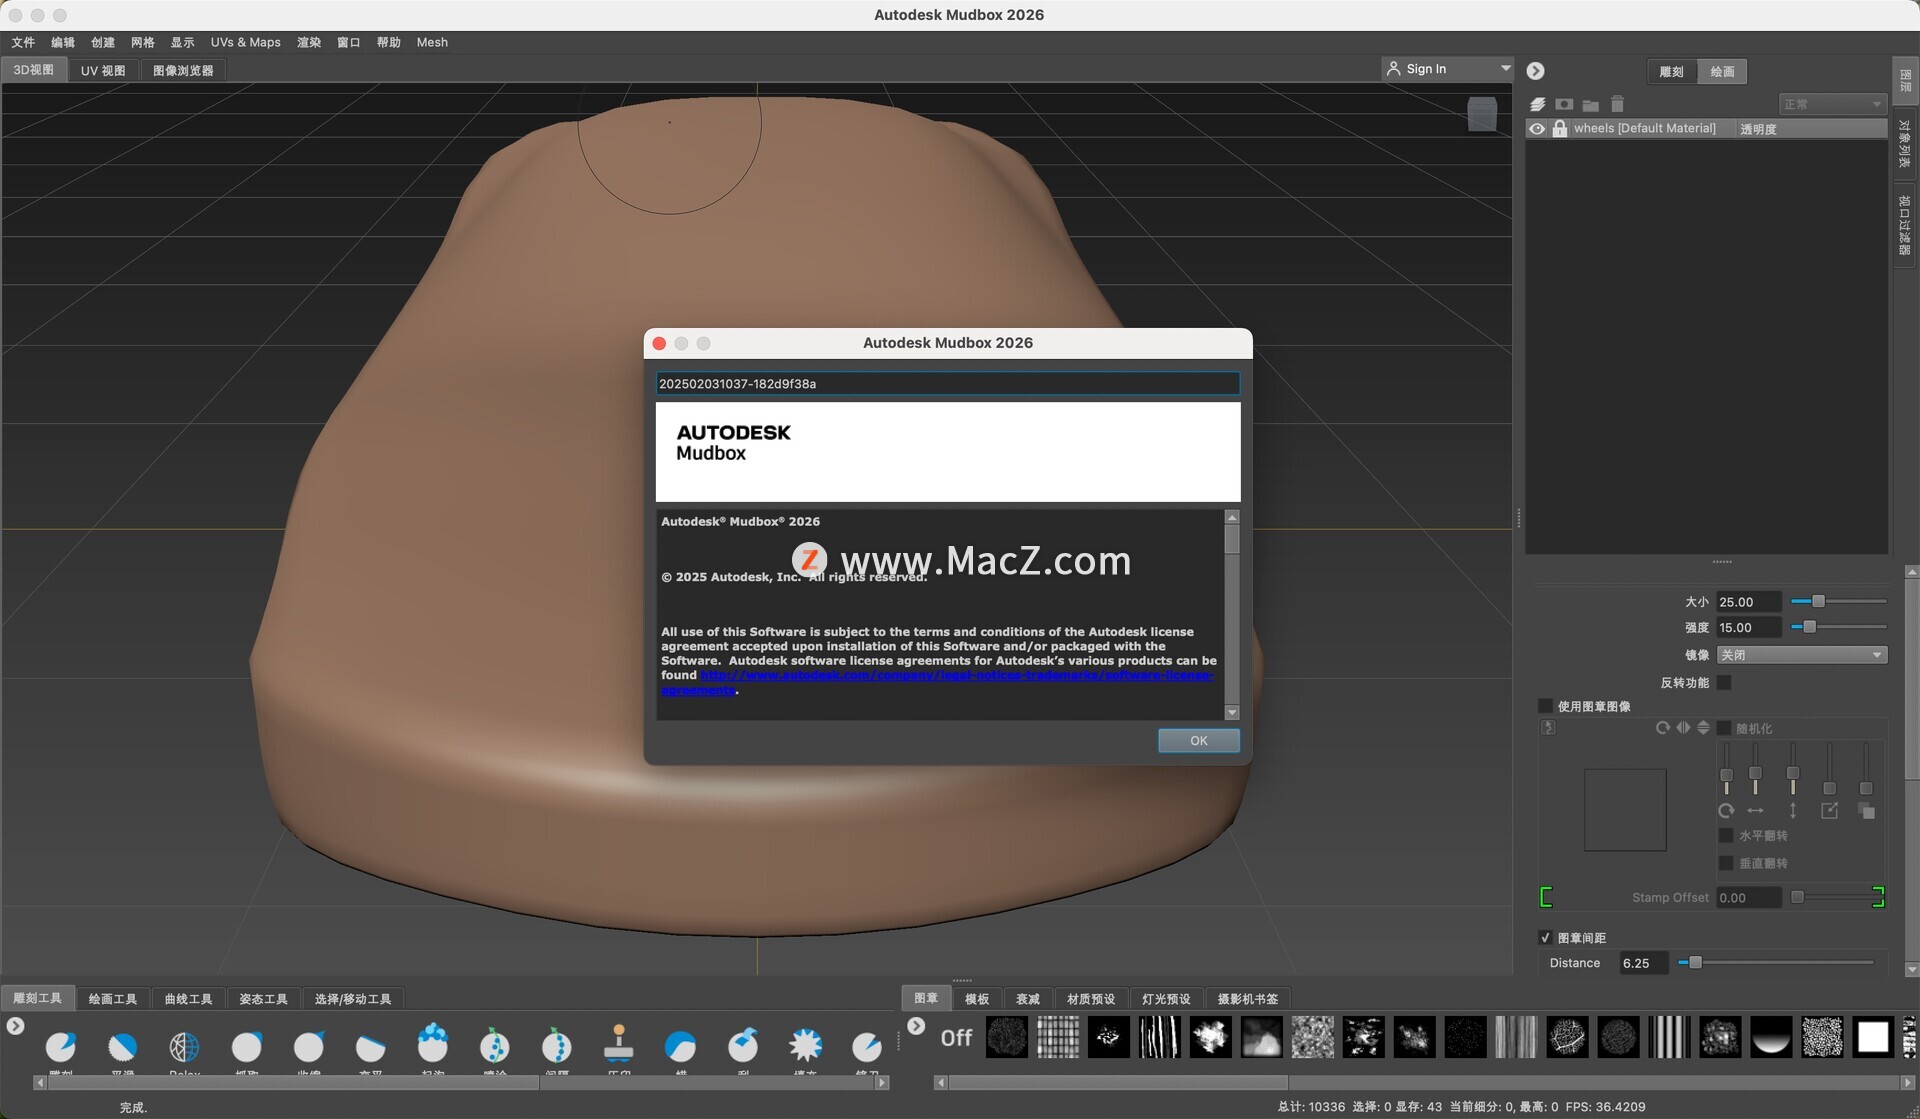Expand the sculpt tools tray arrow

click(x=15, y=1026)
